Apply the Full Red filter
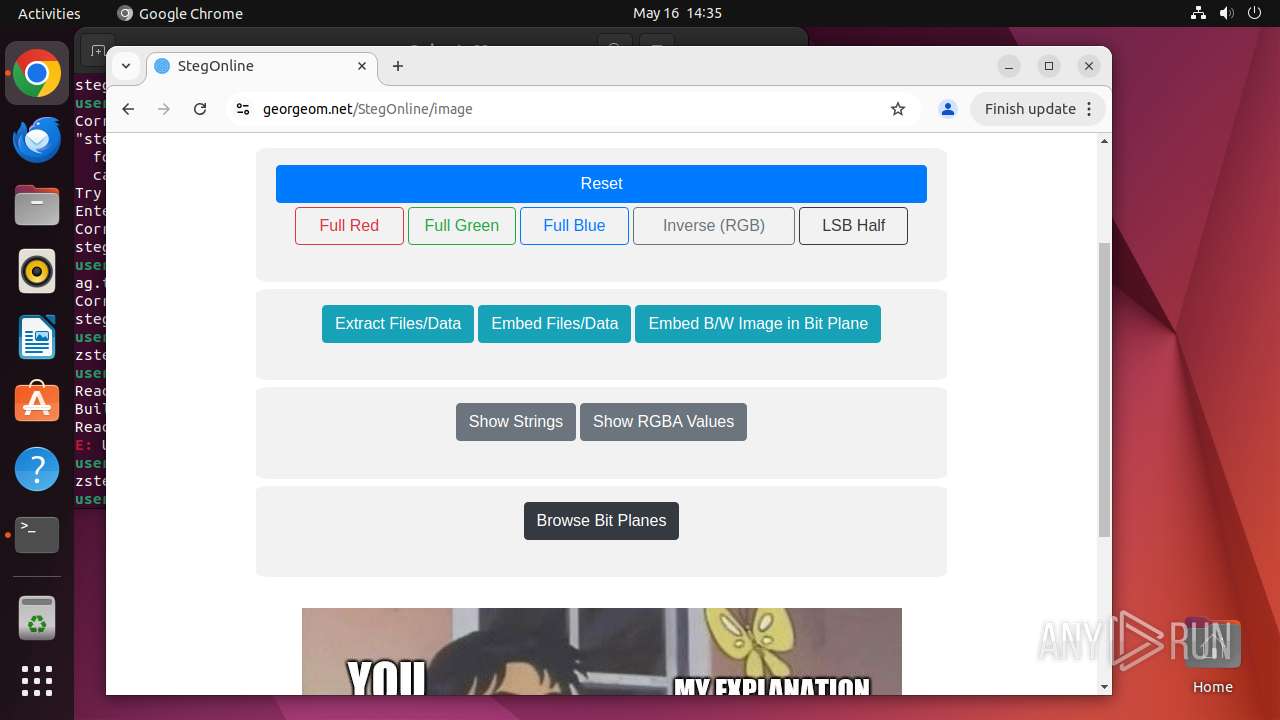 point(349,226)
